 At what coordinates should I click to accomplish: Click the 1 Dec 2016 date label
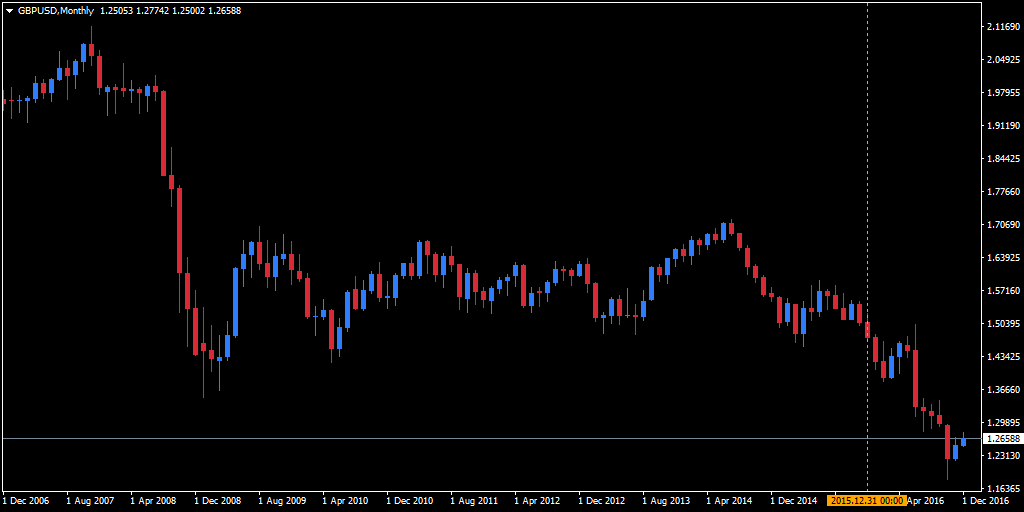[x=986, y=501]
